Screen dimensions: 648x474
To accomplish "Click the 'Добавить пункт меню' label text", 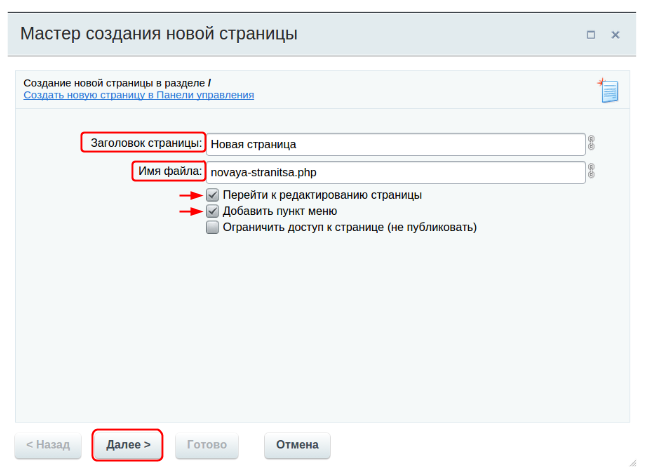I will coord(279,211).
